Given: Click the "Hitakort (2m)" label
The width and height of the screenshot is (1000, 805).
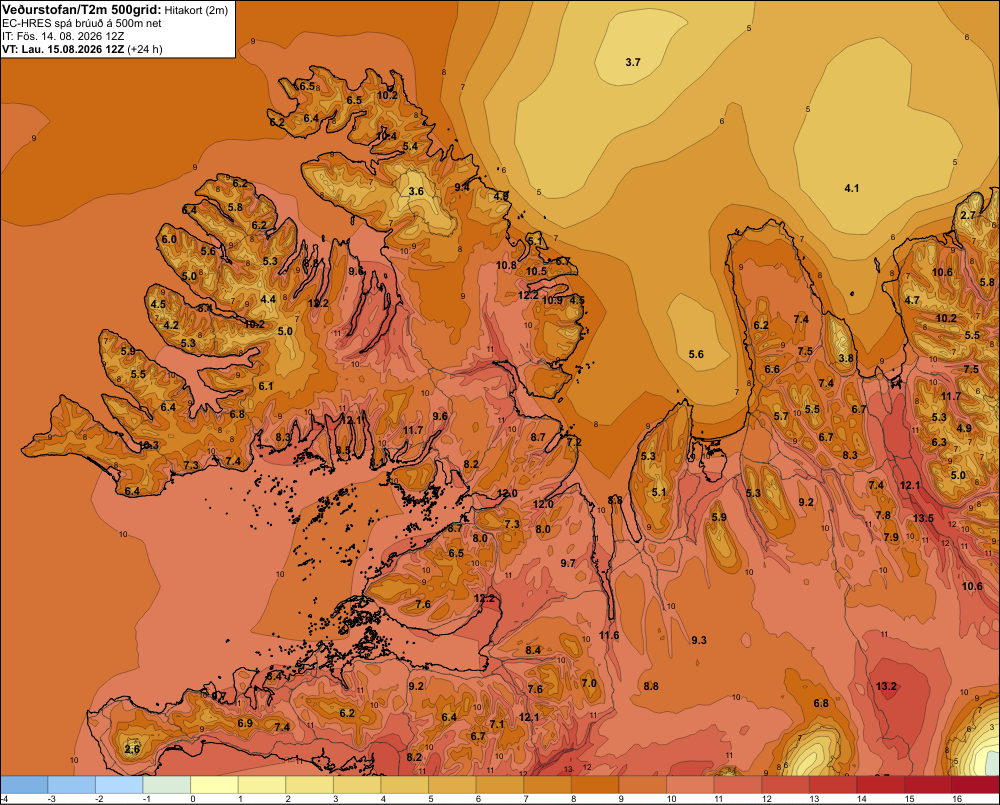Looking at the screenshot, I should (196, 10).
